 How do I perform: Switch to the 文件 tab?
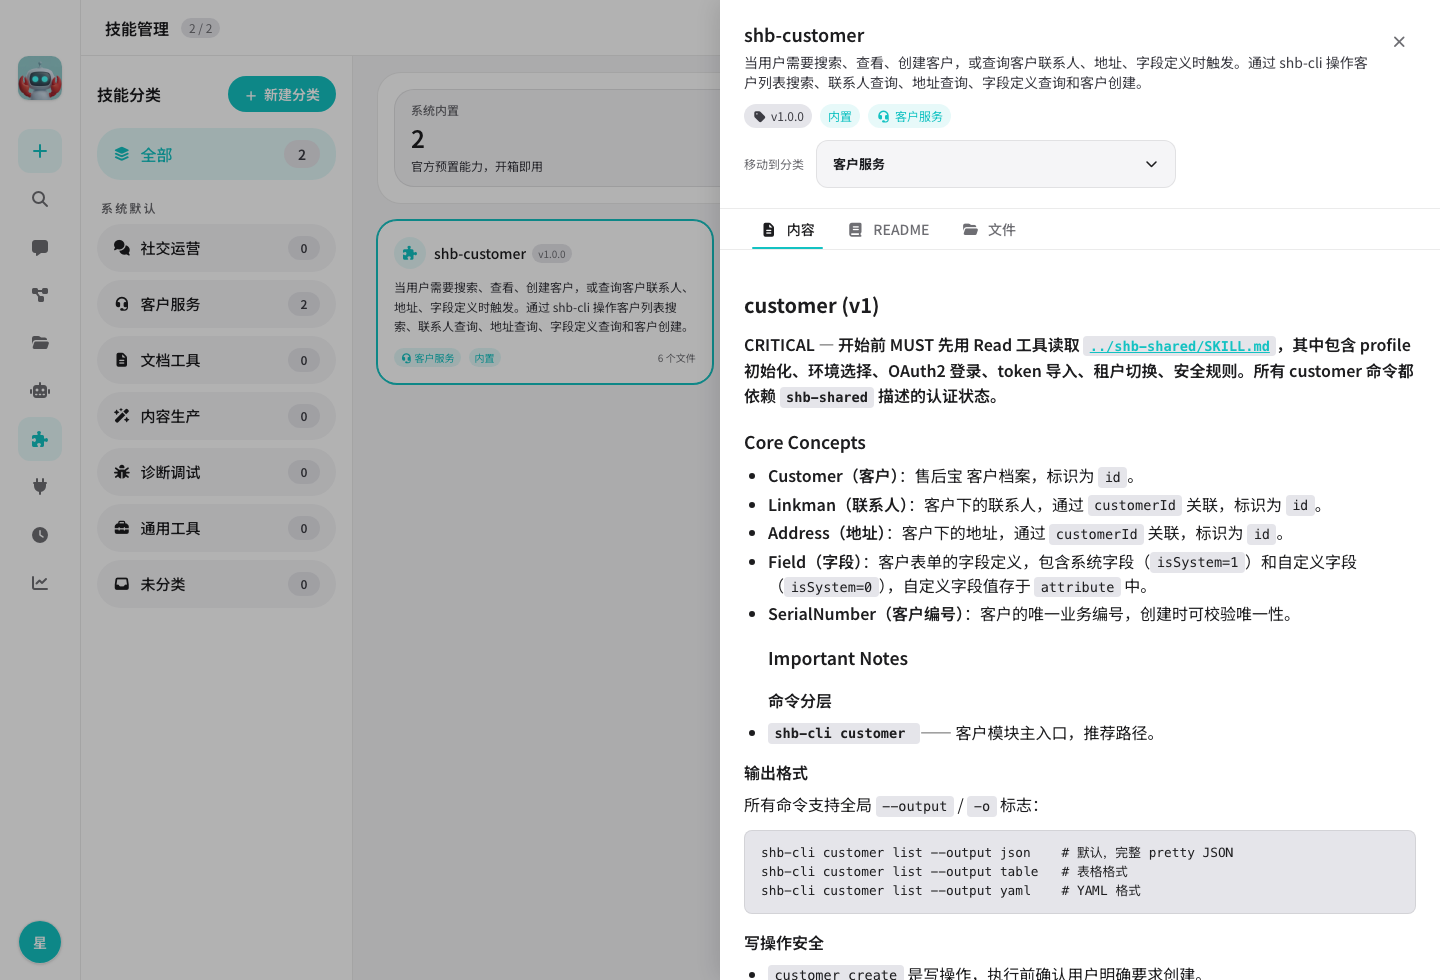(x=988, y=230)
